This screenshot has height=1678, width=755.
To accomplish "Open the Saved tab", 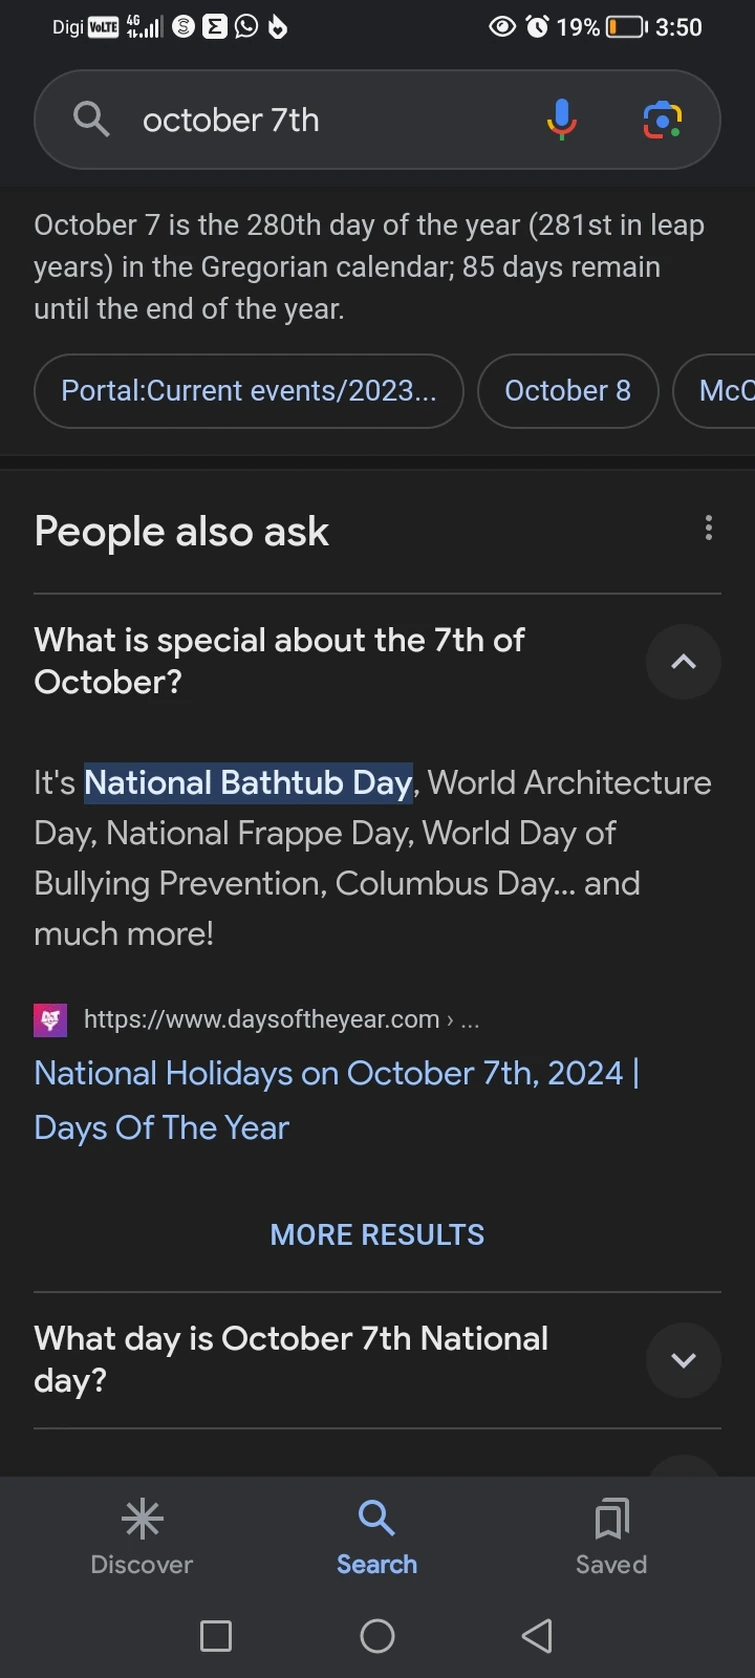I will [x=611, y=1536].
